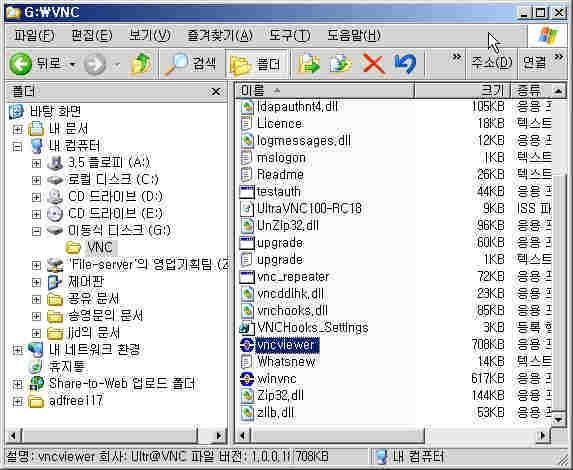Screen dimensions: 573x470
Task: Select Readme file icon
Action: [x=247, y=174]
